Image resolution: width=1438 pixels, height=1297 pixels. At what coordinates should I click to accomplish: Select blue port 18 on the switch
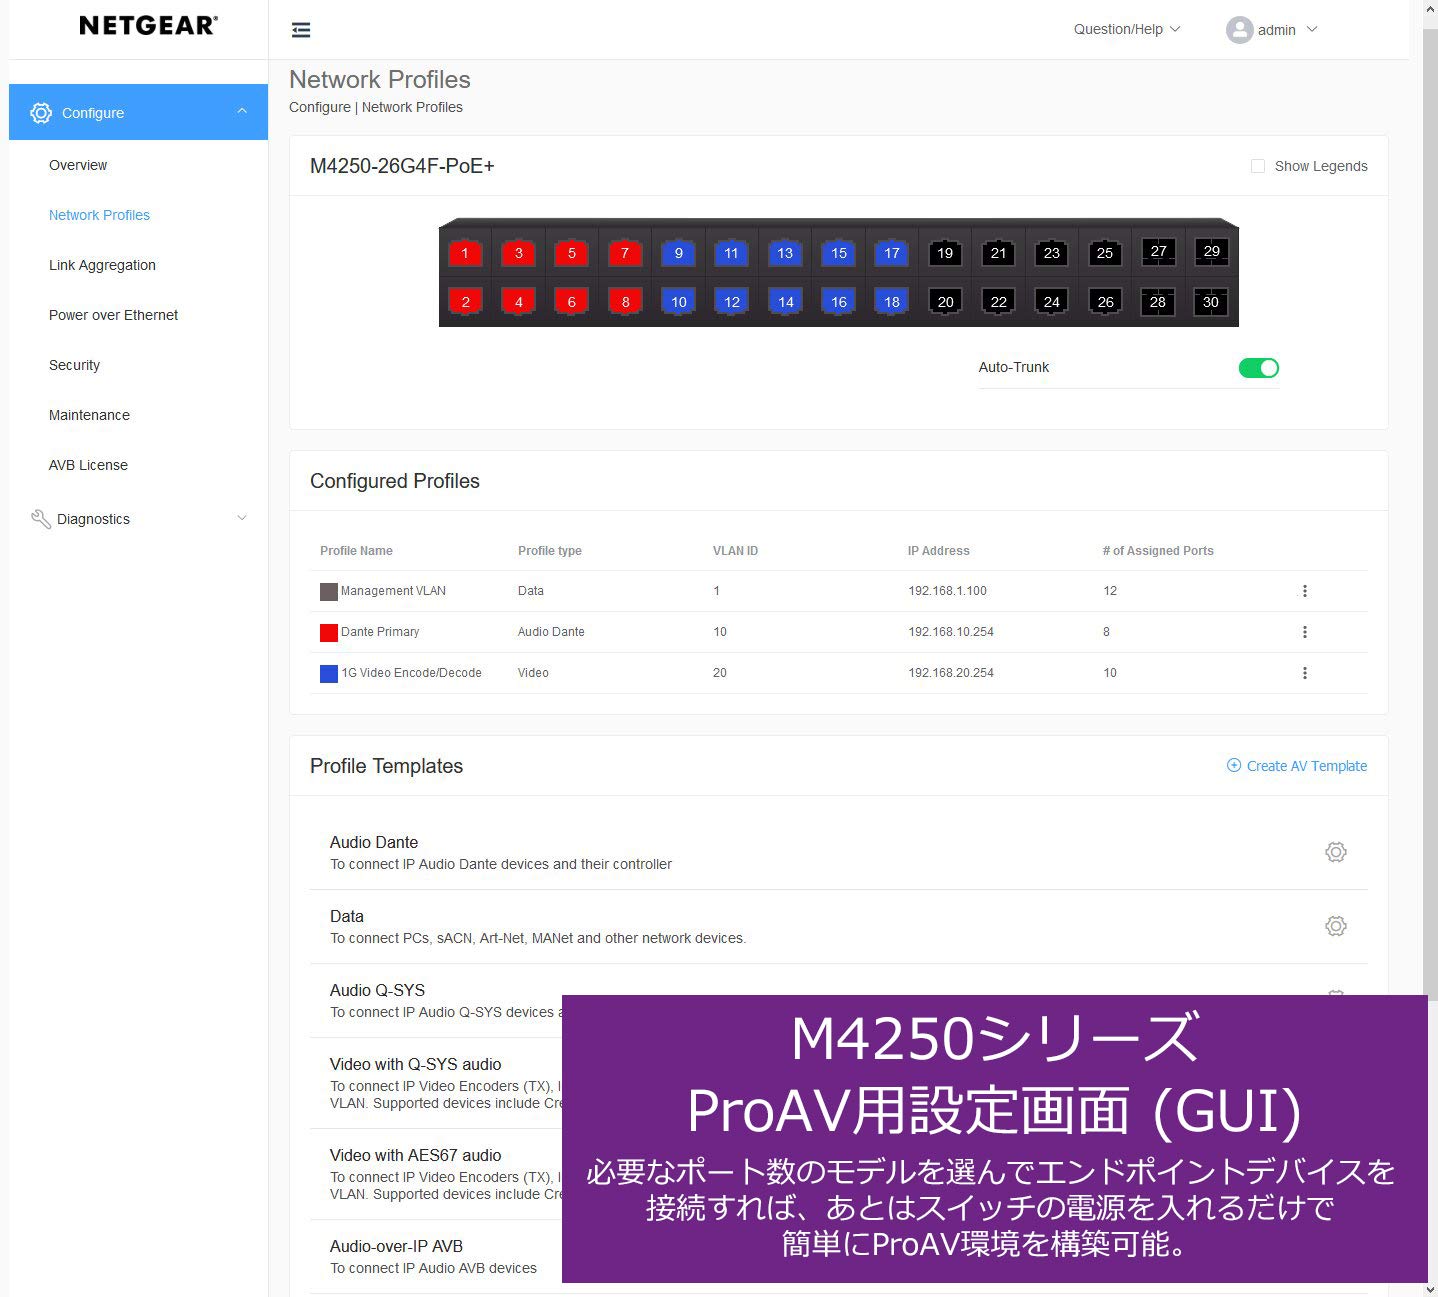(x=892, y=302)
